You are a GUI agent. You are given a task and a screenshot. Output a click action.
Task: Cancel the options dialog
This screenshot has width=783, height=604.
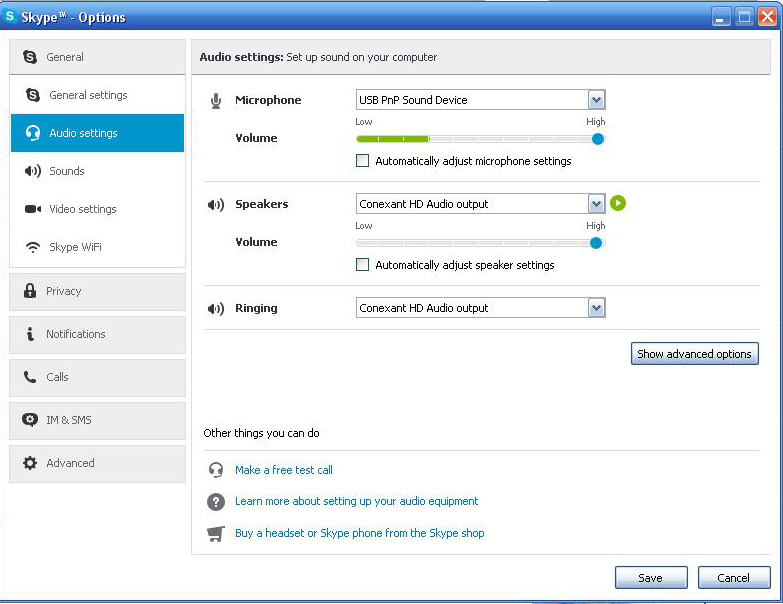pyautogui.click(x=734, y=578)
